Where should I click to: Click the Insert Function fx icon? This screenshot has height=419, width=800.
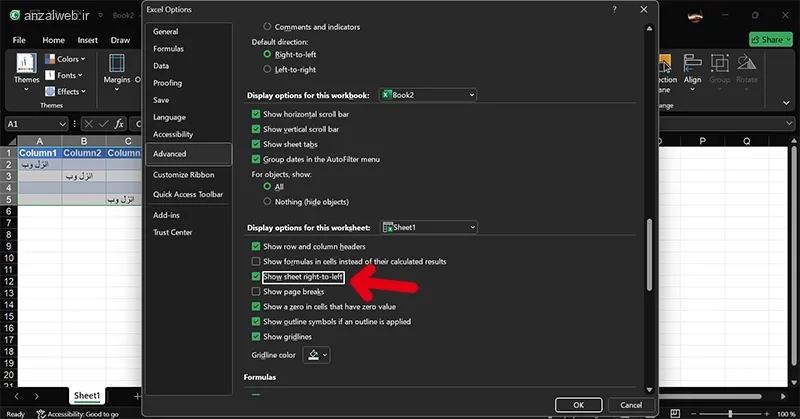[119, 124]
